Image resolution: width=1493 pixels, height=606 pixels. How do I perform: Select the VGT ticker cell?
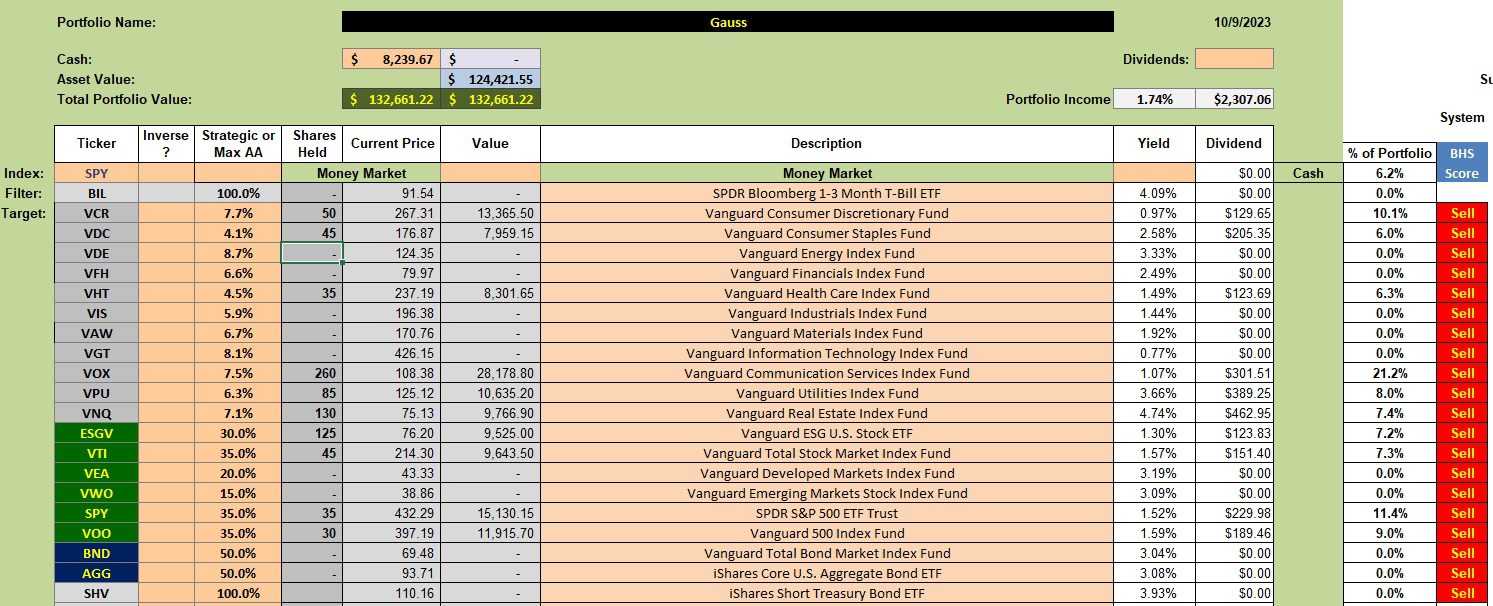(97, 353)
